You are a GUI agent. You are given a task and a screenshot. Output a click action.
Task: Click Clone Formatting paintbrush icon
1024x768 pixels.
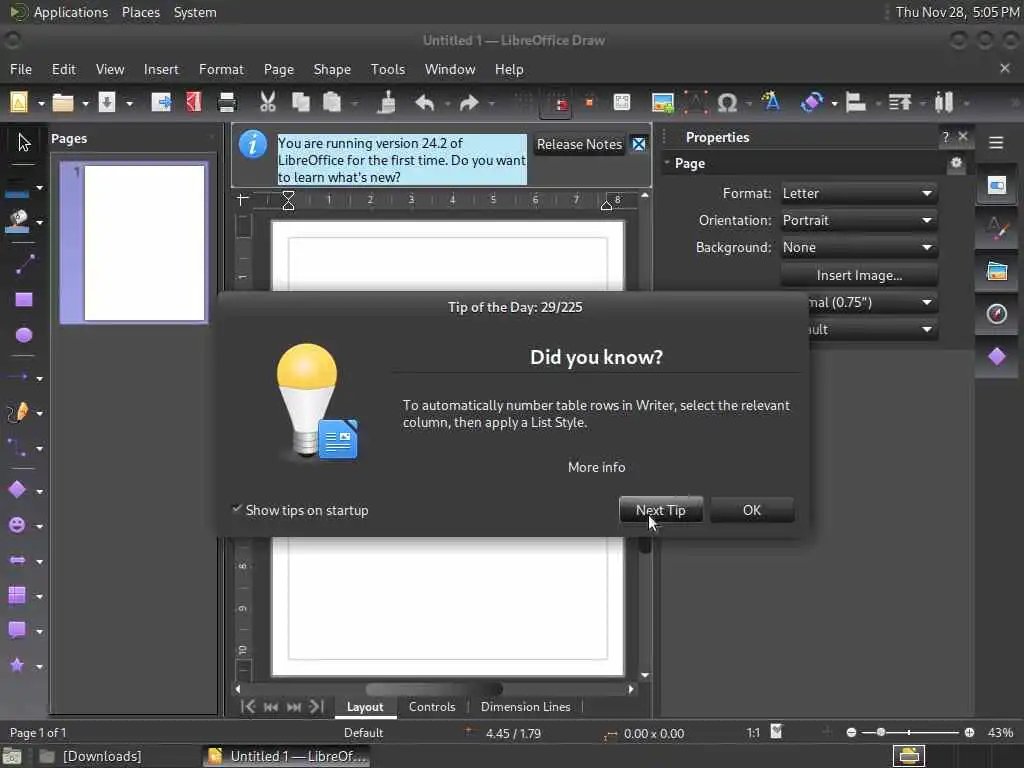(x=387, y=103)
